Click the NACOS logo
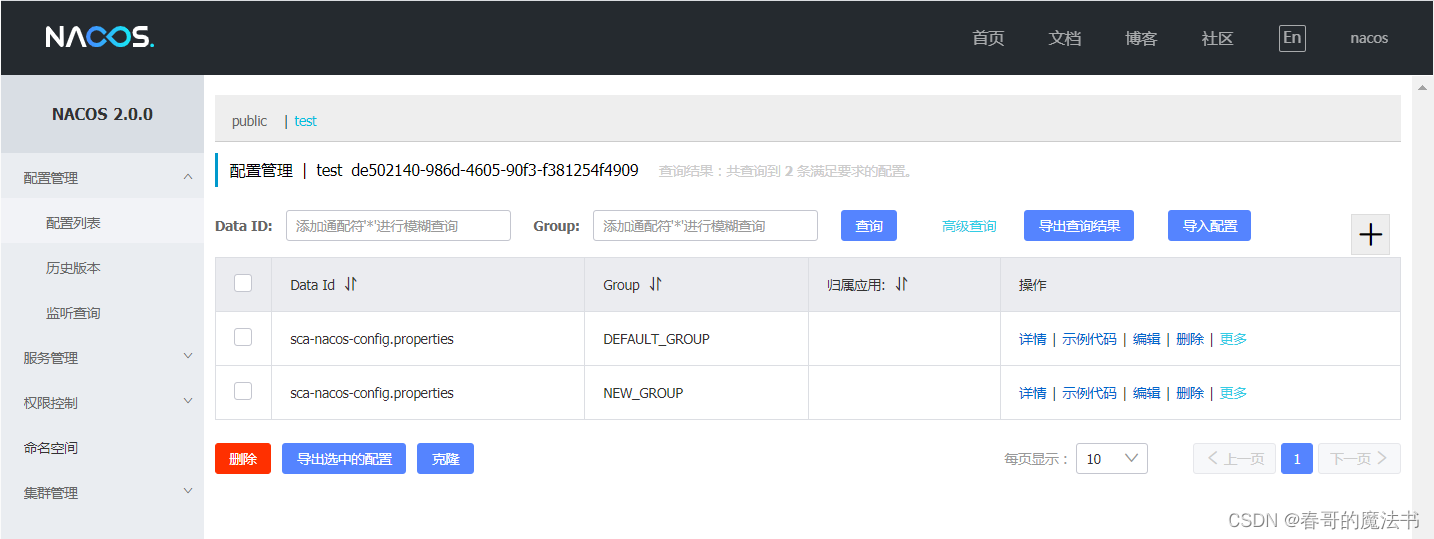This screenshot has height=539, width=1434. tap(100, 38)
